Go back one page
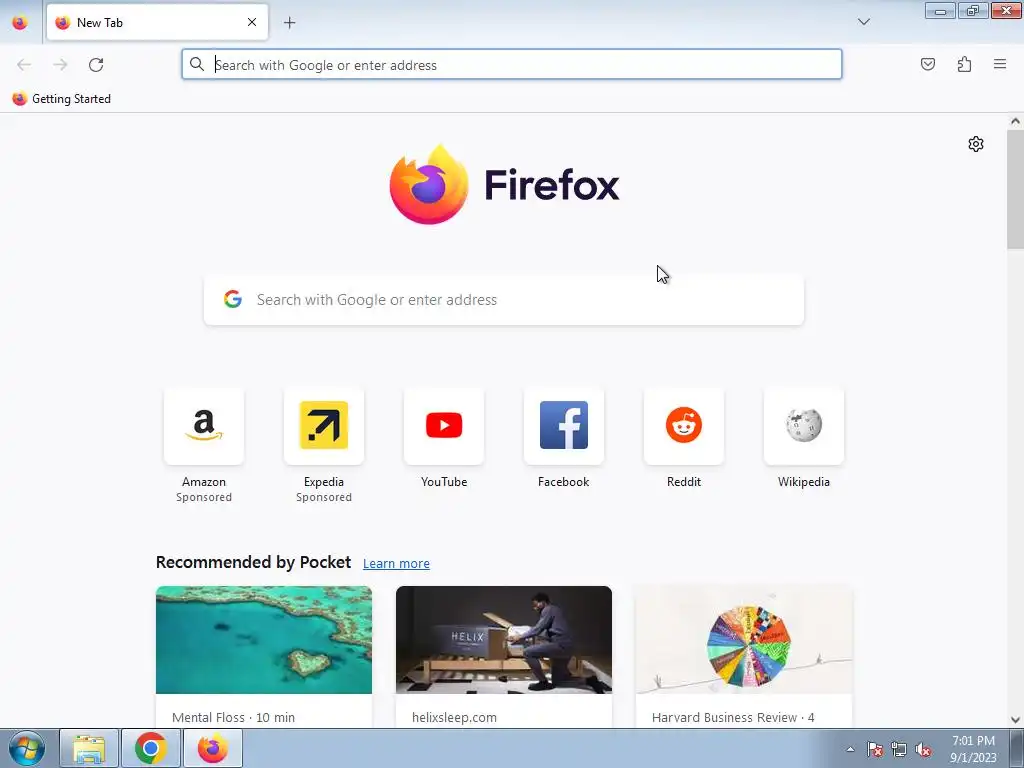This screenshot has width=1024, height=768. [x=24, y=65]
